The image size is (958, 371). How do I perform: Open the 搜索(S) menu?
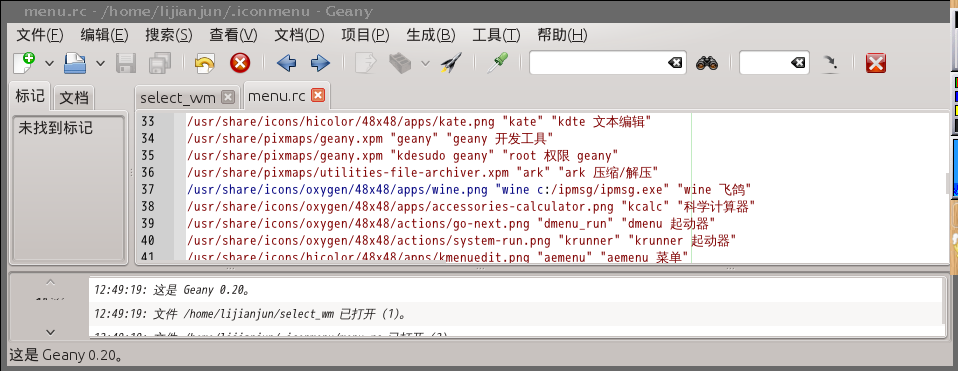(169, 35)
